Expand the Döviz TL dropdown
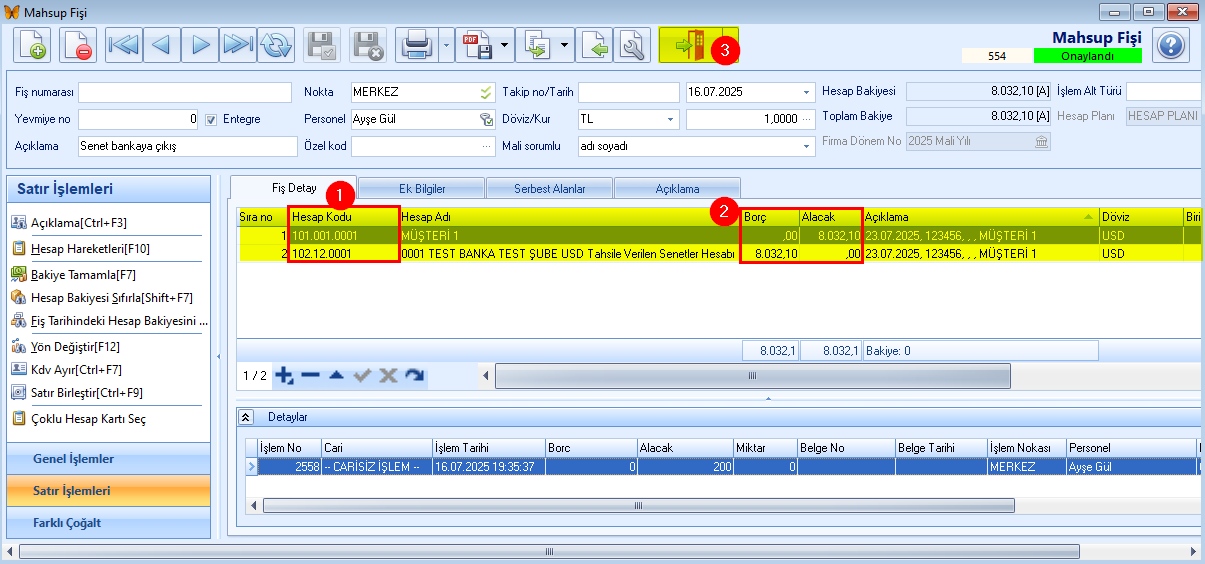Viewport: 1205px width, 564px height. coord(671,119)
